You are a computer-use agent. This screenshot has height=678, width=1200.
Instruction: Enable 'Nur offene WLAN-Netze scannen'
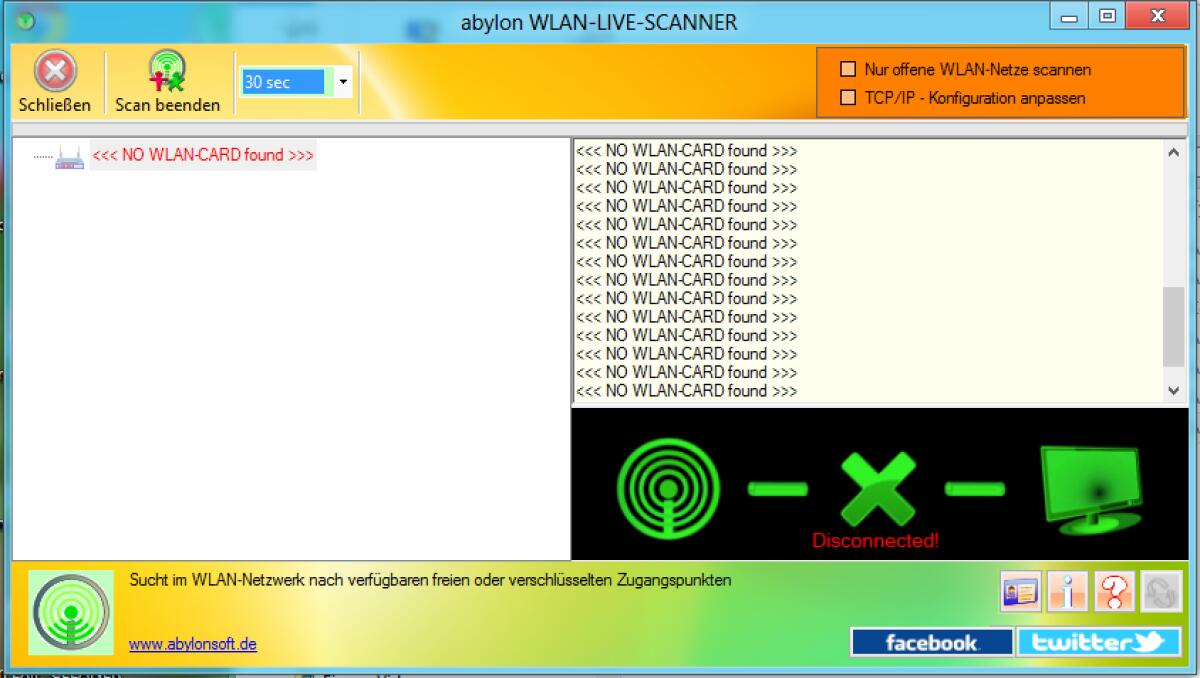[x=849, y=69]
